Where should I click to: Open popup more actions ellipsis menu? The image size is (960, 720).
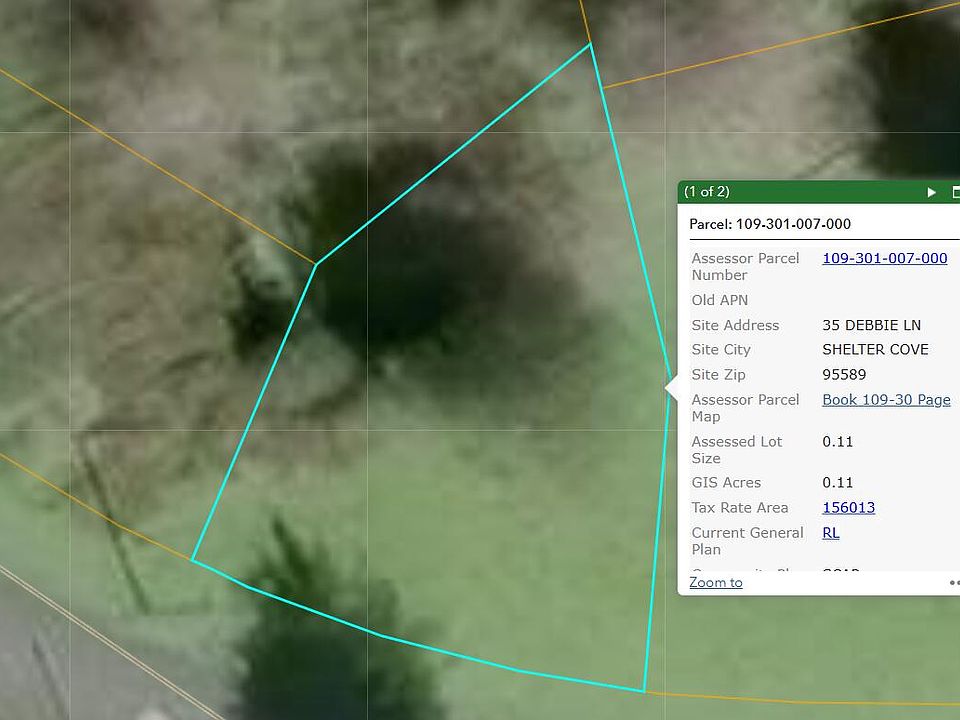tap(954, 582)
